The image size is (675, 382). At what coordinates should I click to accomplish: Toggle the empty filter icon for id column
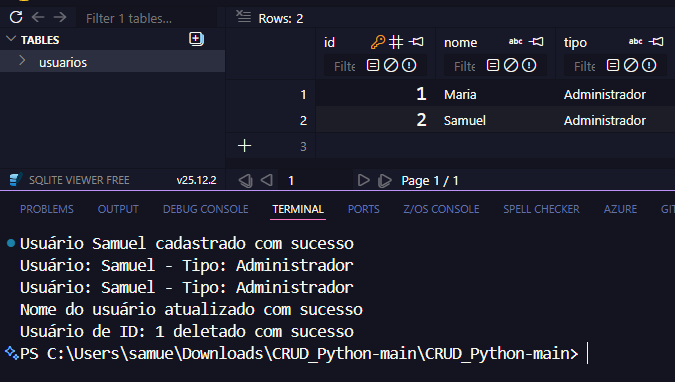pos(373,65)
